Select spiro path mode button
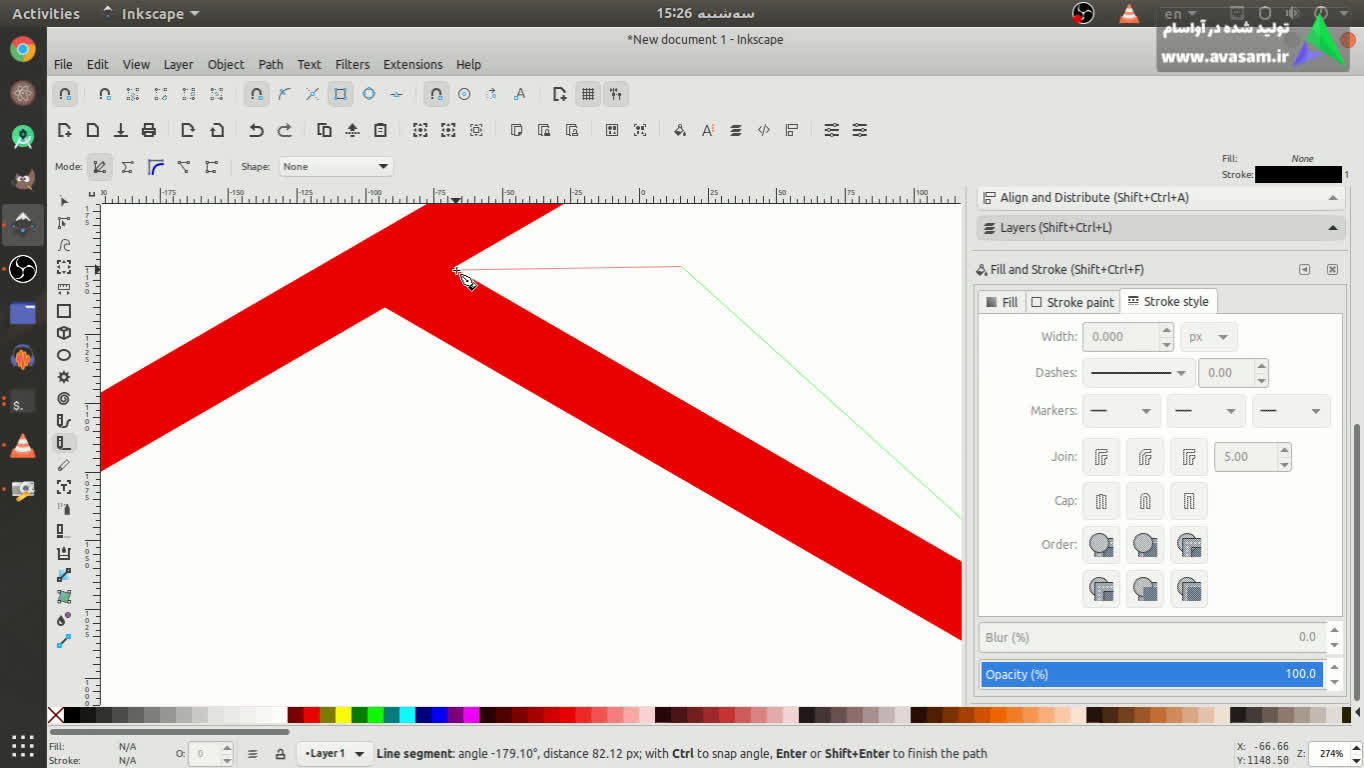 pyautogui.click(x=128, y=167)
